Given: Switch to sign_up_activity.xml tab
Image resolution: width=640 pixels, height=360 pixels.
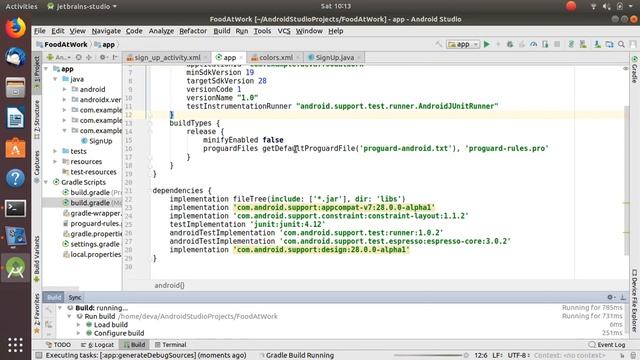Looking at the screenshot, I should tap(167, 58).
